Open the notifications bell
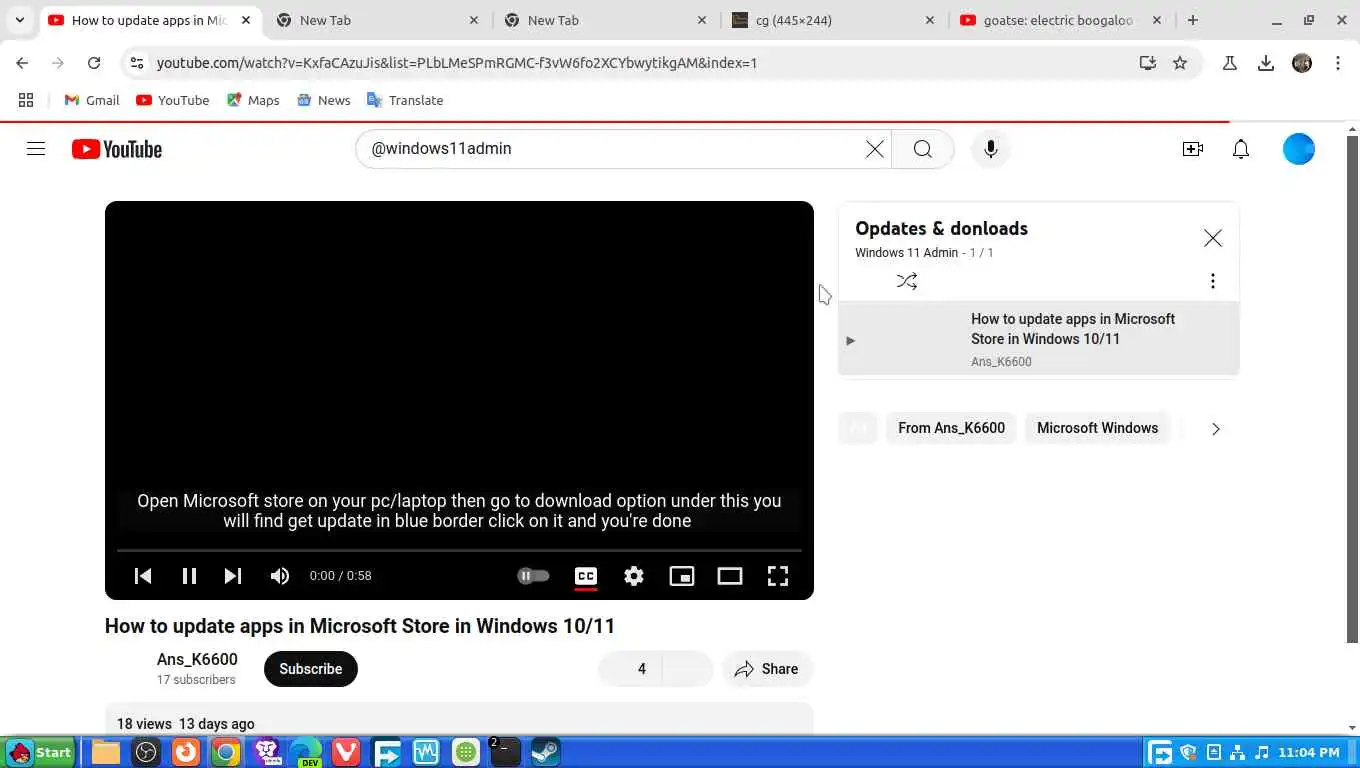 1241,149
